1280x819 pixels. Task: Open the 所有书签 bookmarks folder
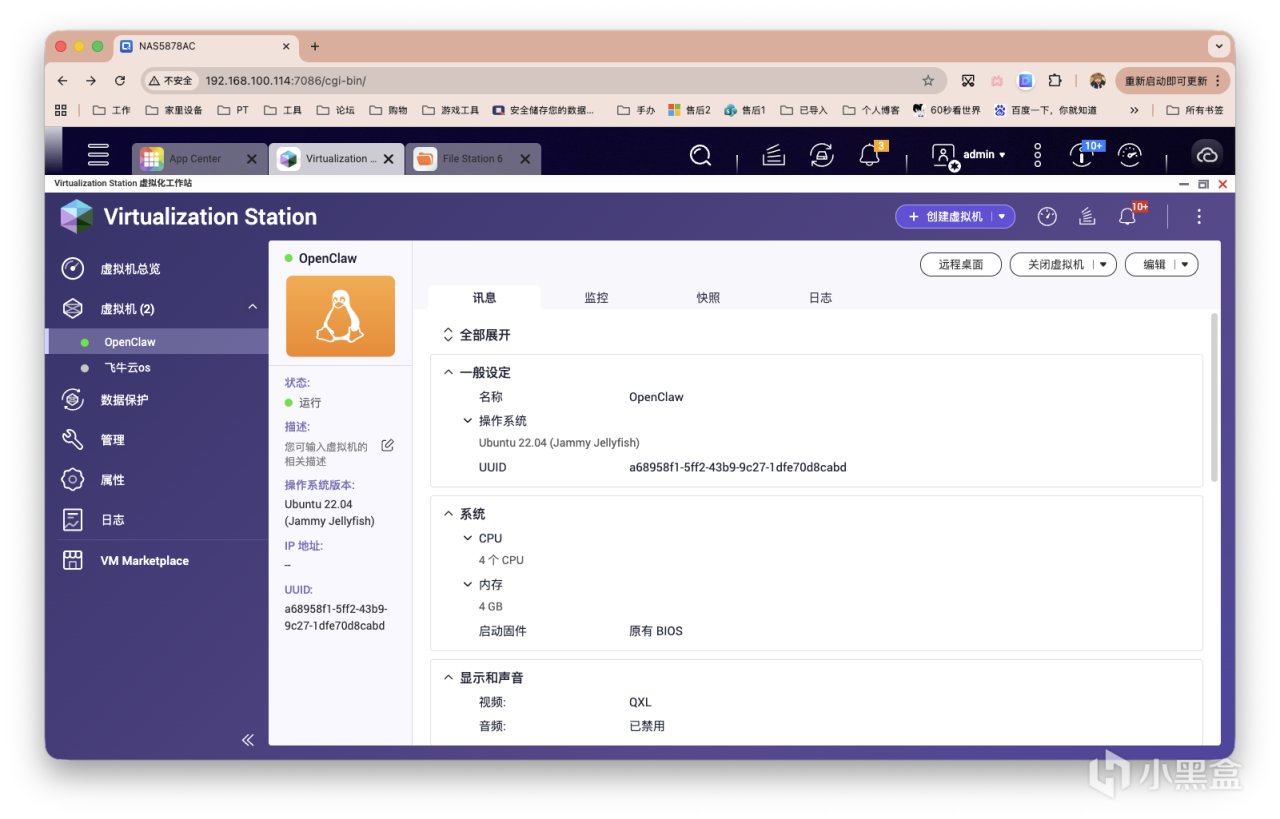[1194, 110]
